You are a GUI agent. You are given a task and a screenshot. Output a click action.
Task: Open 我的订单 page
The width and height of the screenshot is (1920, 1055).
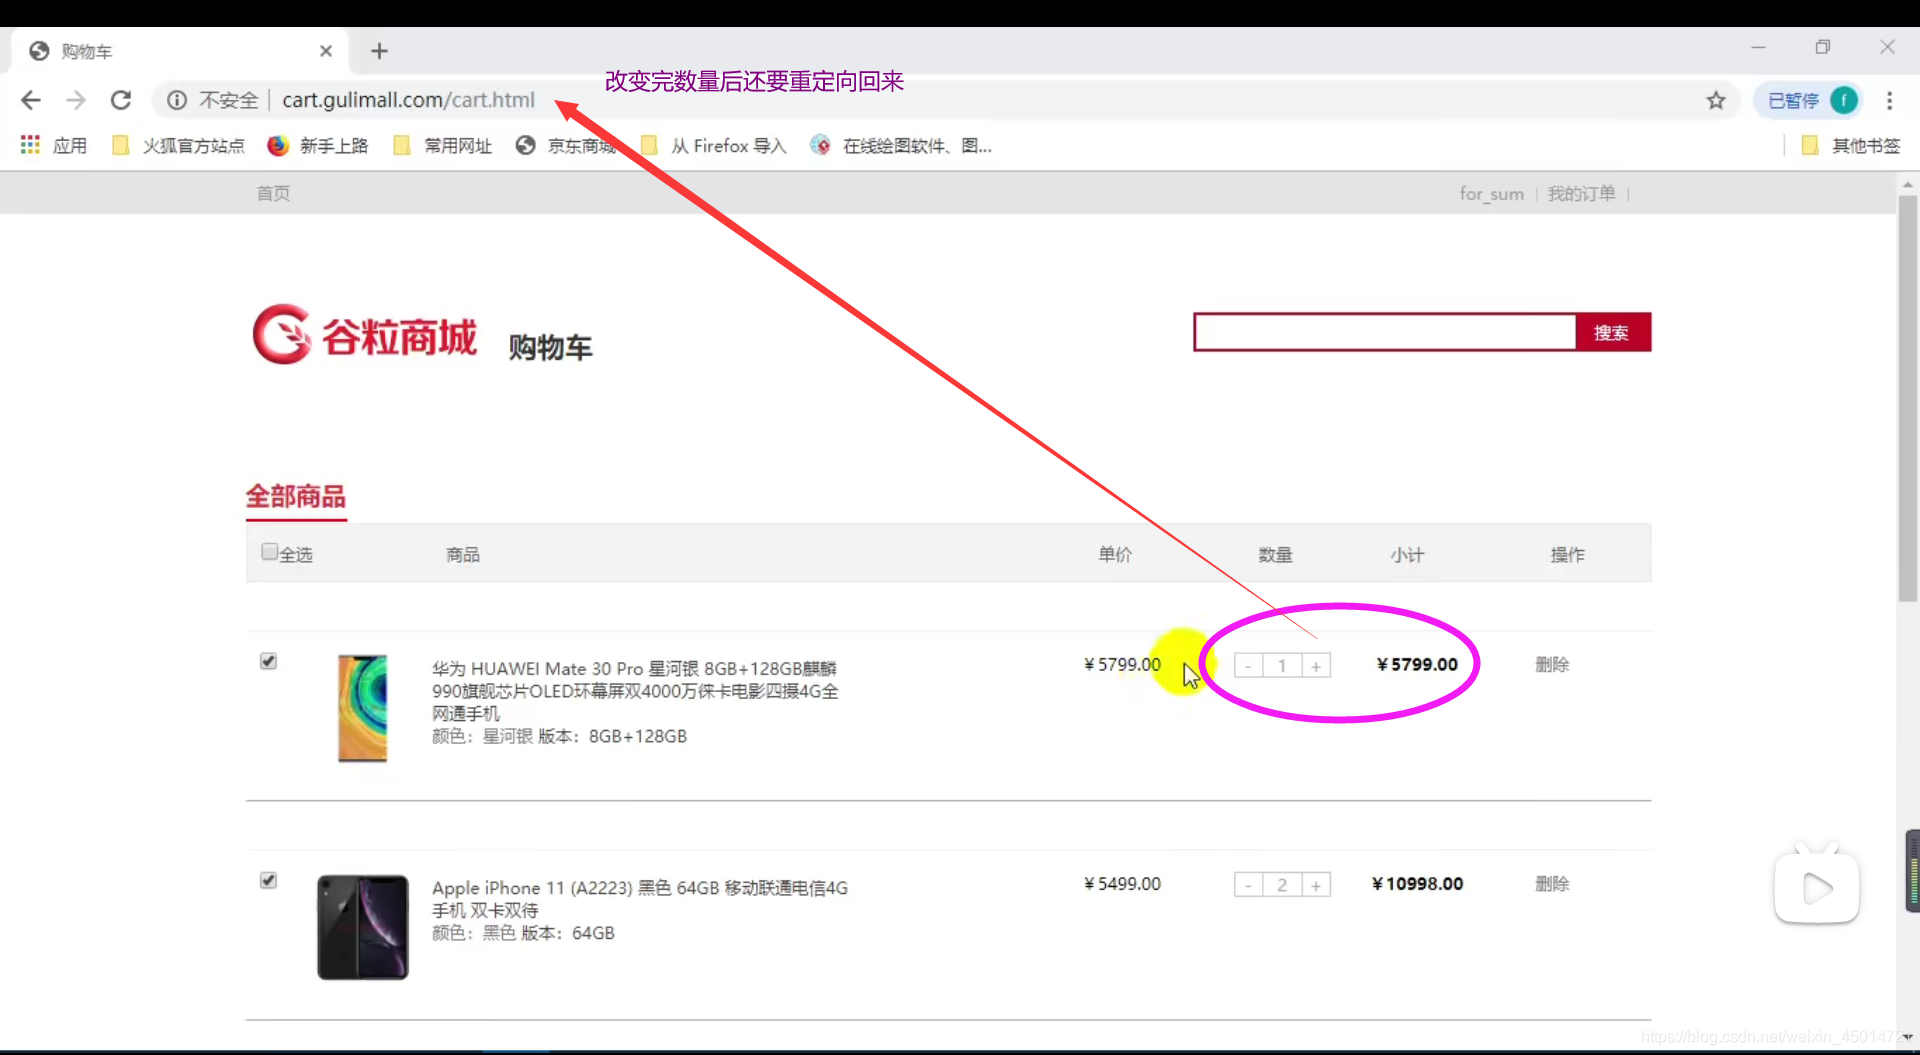1581,193
